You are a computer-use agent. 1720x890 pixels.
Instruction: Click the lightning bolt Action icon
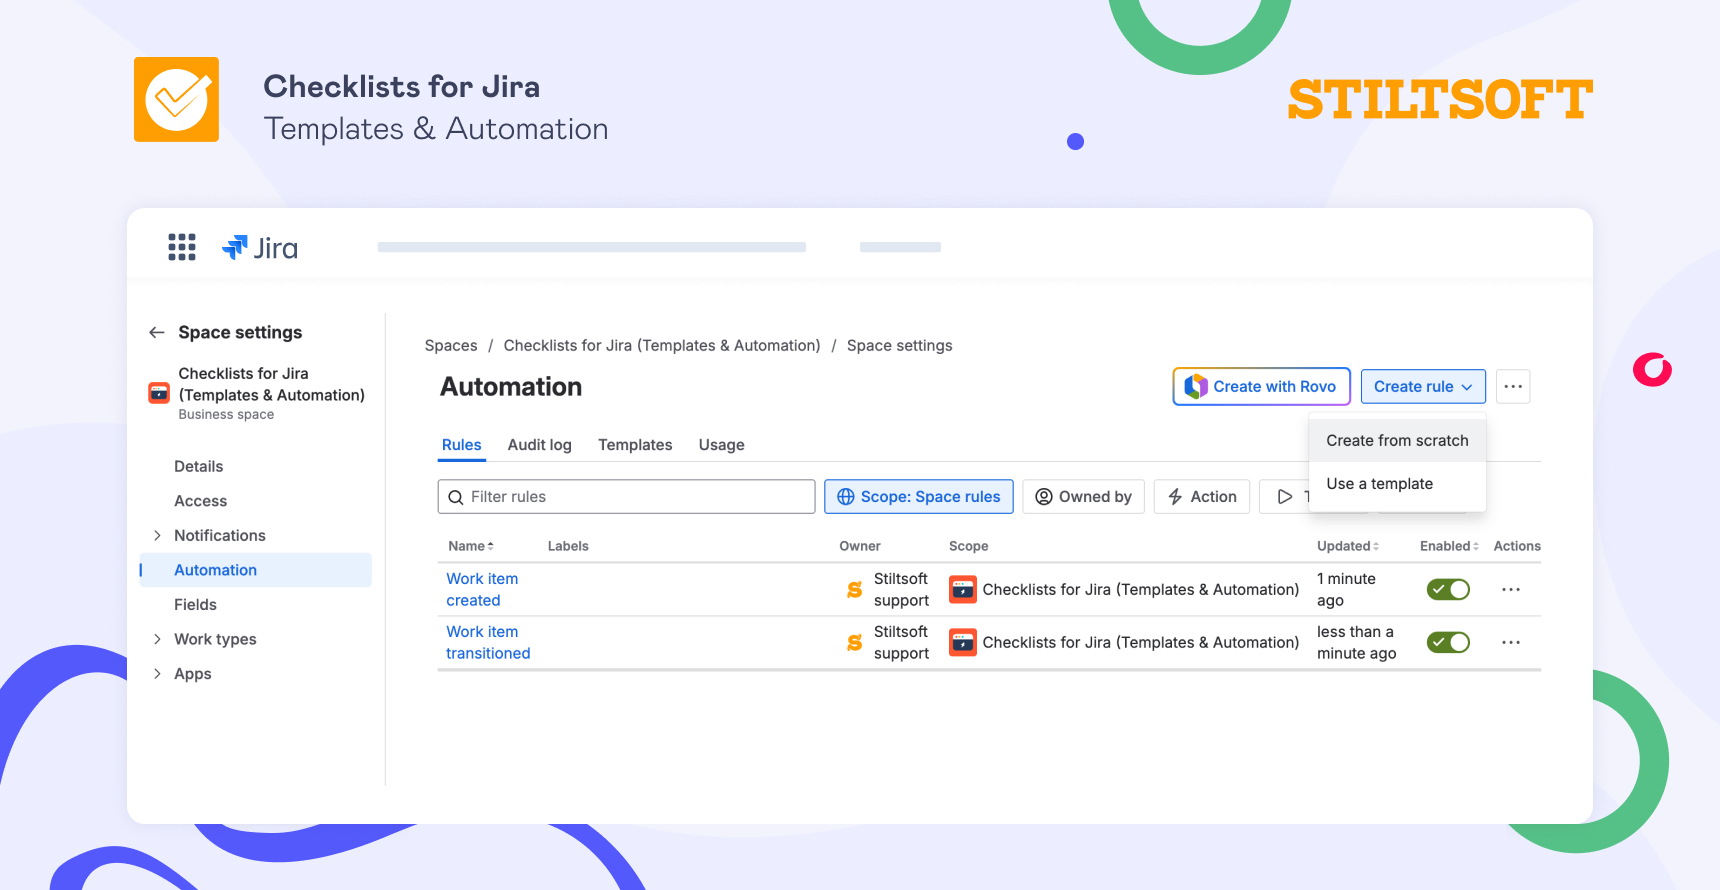[x=1176, y=497]
